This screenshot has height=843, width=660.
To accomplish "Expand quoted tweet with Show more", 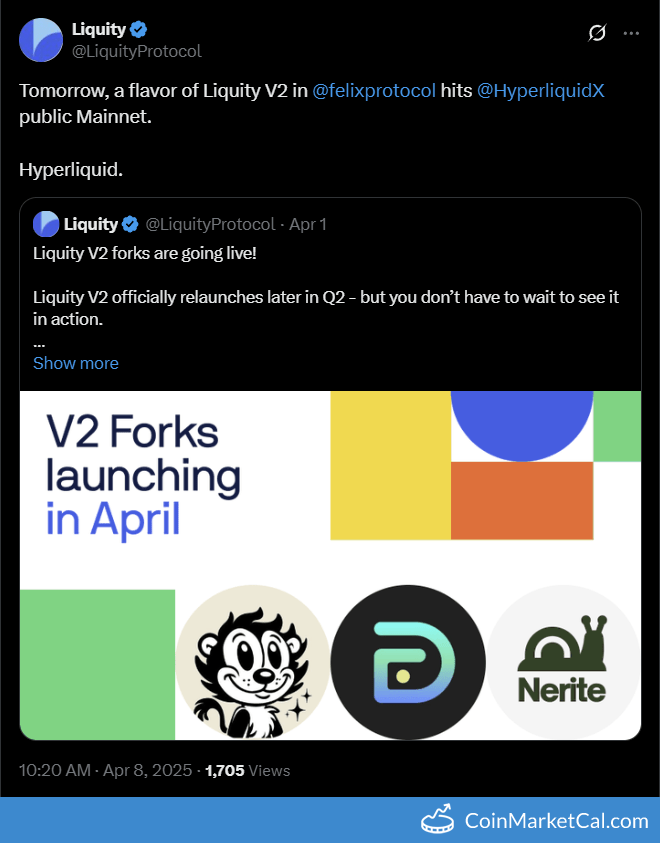I will (x=76, y=363).
